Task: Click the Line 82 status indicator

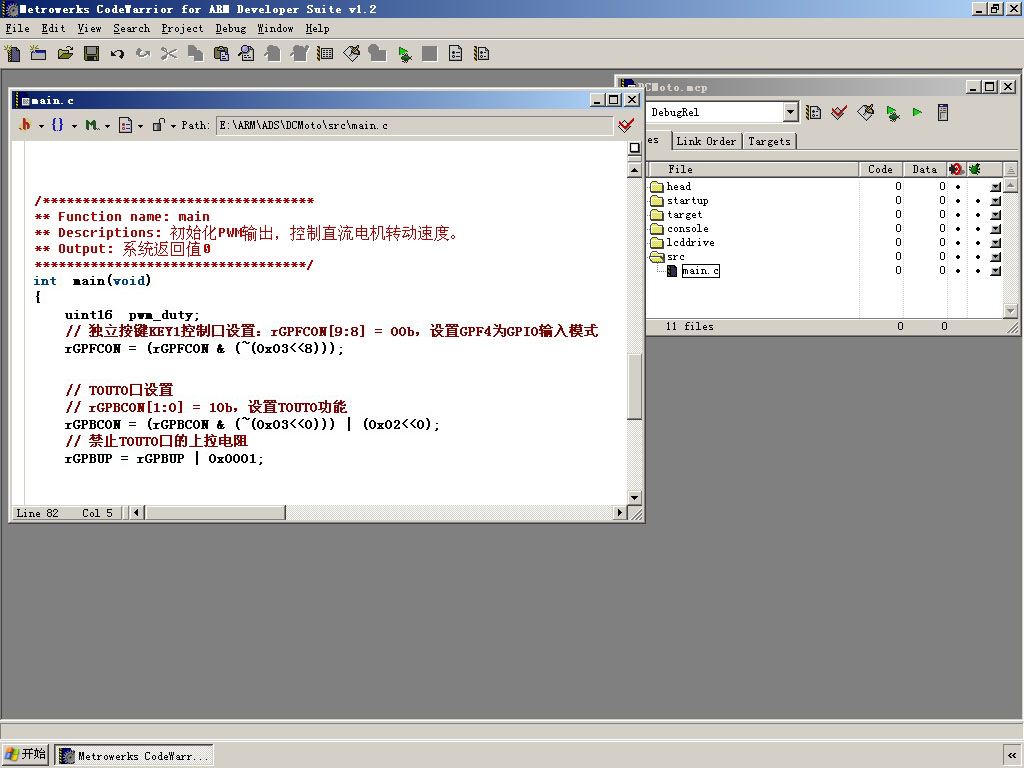Action: click(x=37, y=513)
